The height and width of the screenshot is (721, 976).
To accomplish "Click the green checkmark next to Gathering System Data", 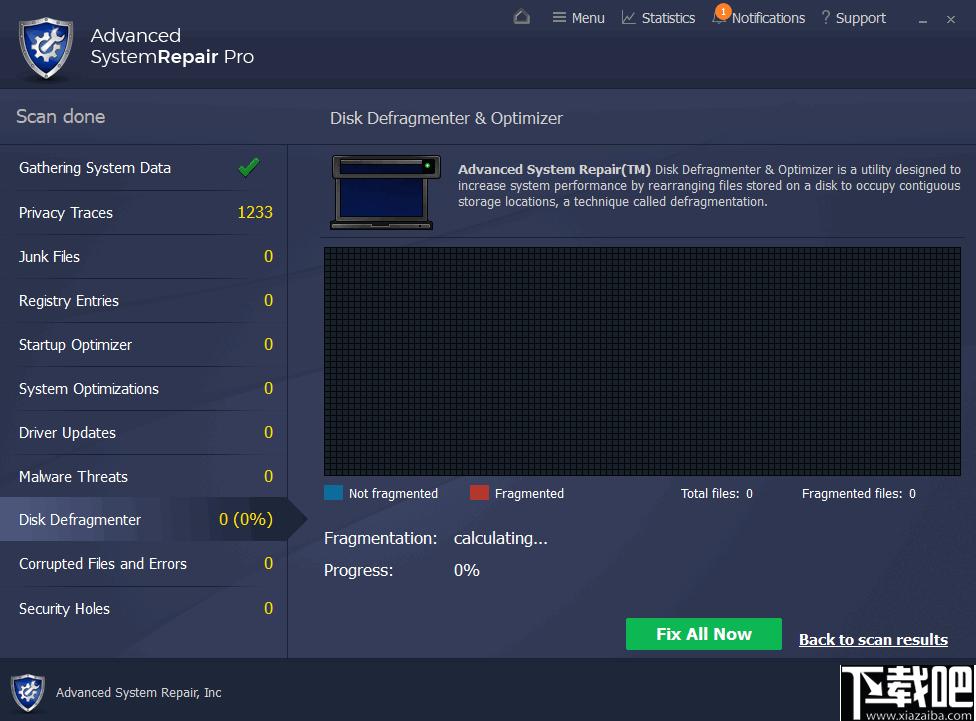I will pos(249,167).
